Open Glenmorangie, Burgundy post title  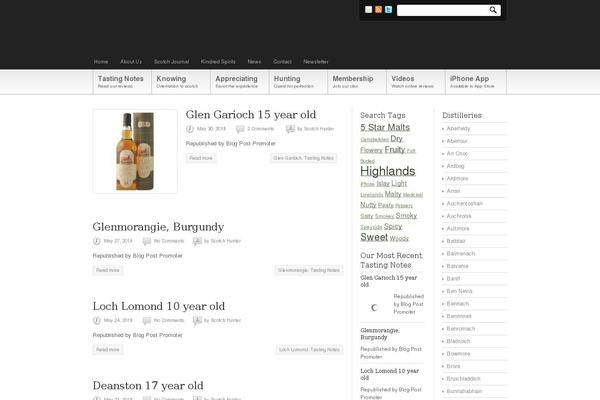[x=158, y=227]
